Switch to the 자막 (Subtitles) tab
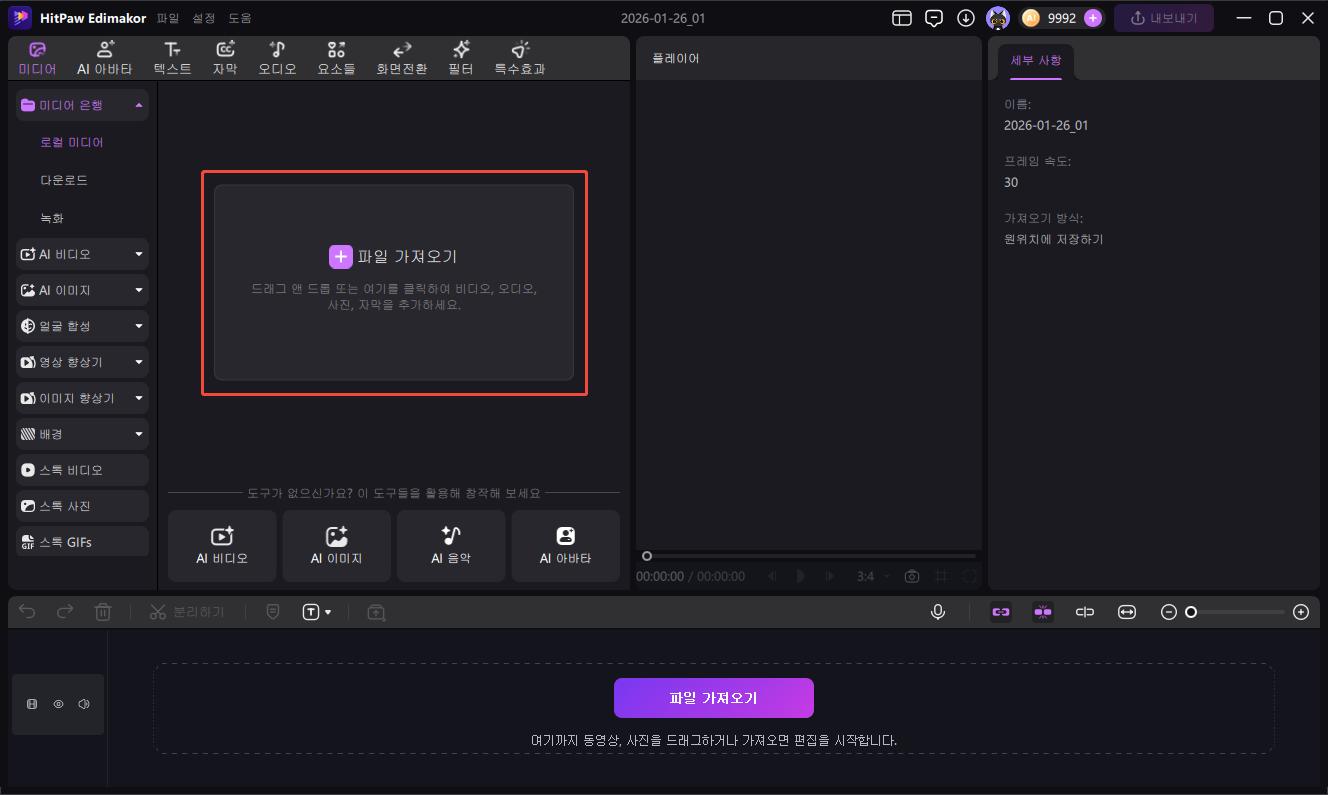 point(225,59)
